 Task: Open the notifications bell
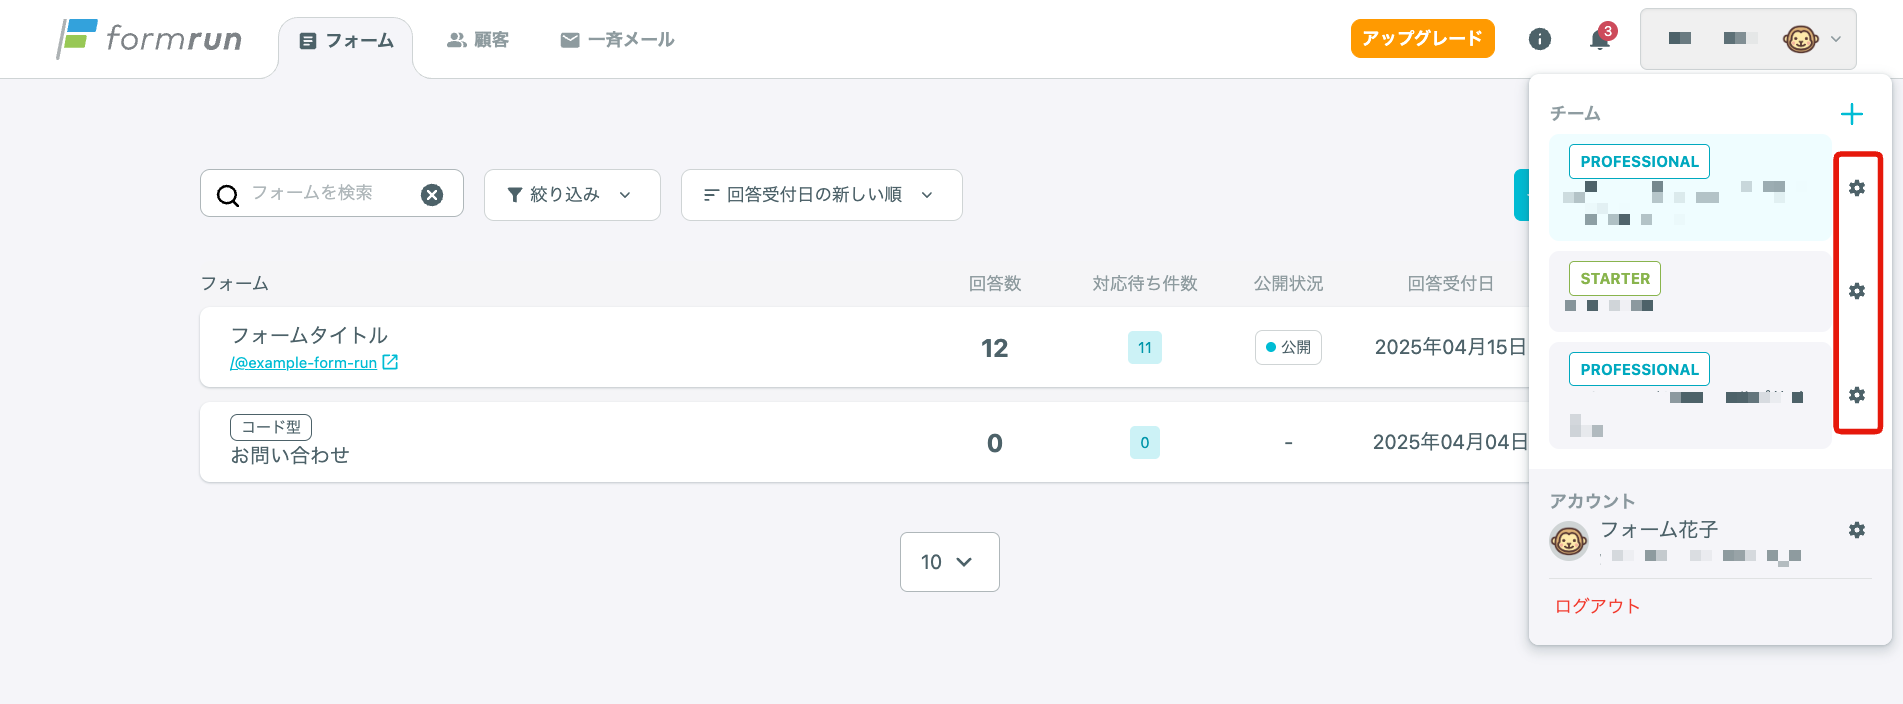coord(1599,40)
